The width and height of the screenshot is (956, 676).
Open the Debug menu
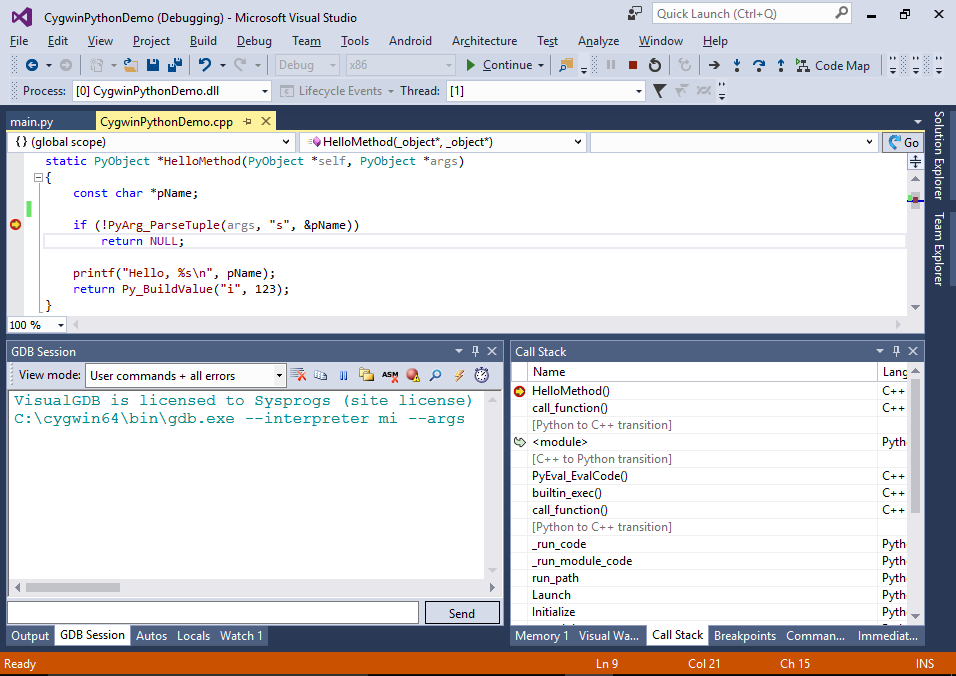pyautogui.click(x=254, y=41)
